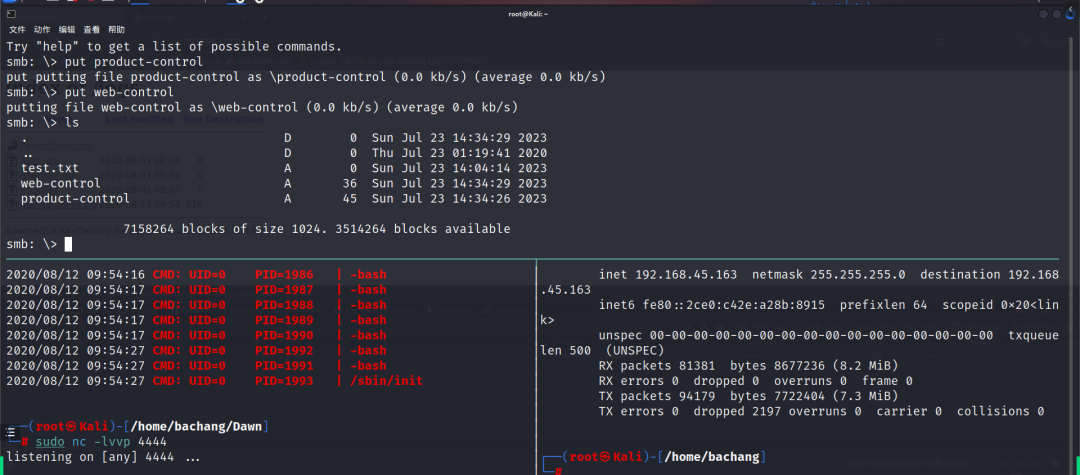Screen dimensions: 1080x475
Task: Click "listening on [any] 4444" output
Action: click(103, 457)
